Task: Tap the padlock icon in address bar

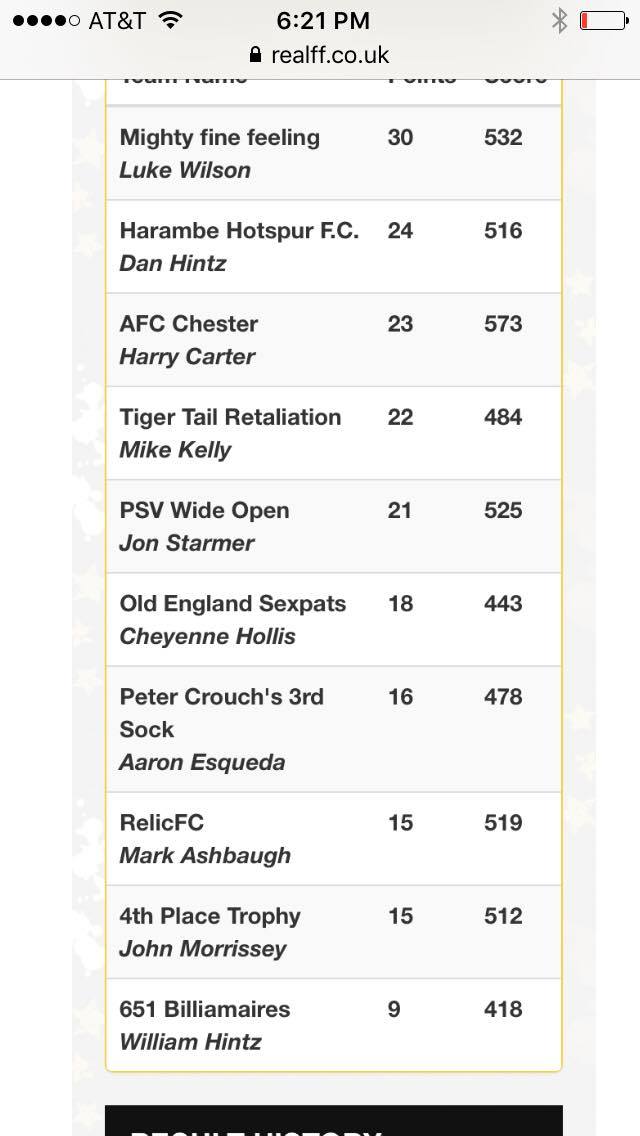Action: [x=255, y=55]
